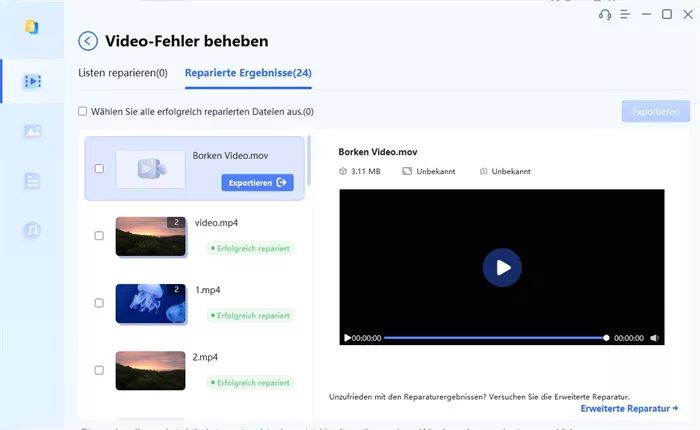Select the Borken Video.mov placeholder thumbnail

(x=150, y=169)
